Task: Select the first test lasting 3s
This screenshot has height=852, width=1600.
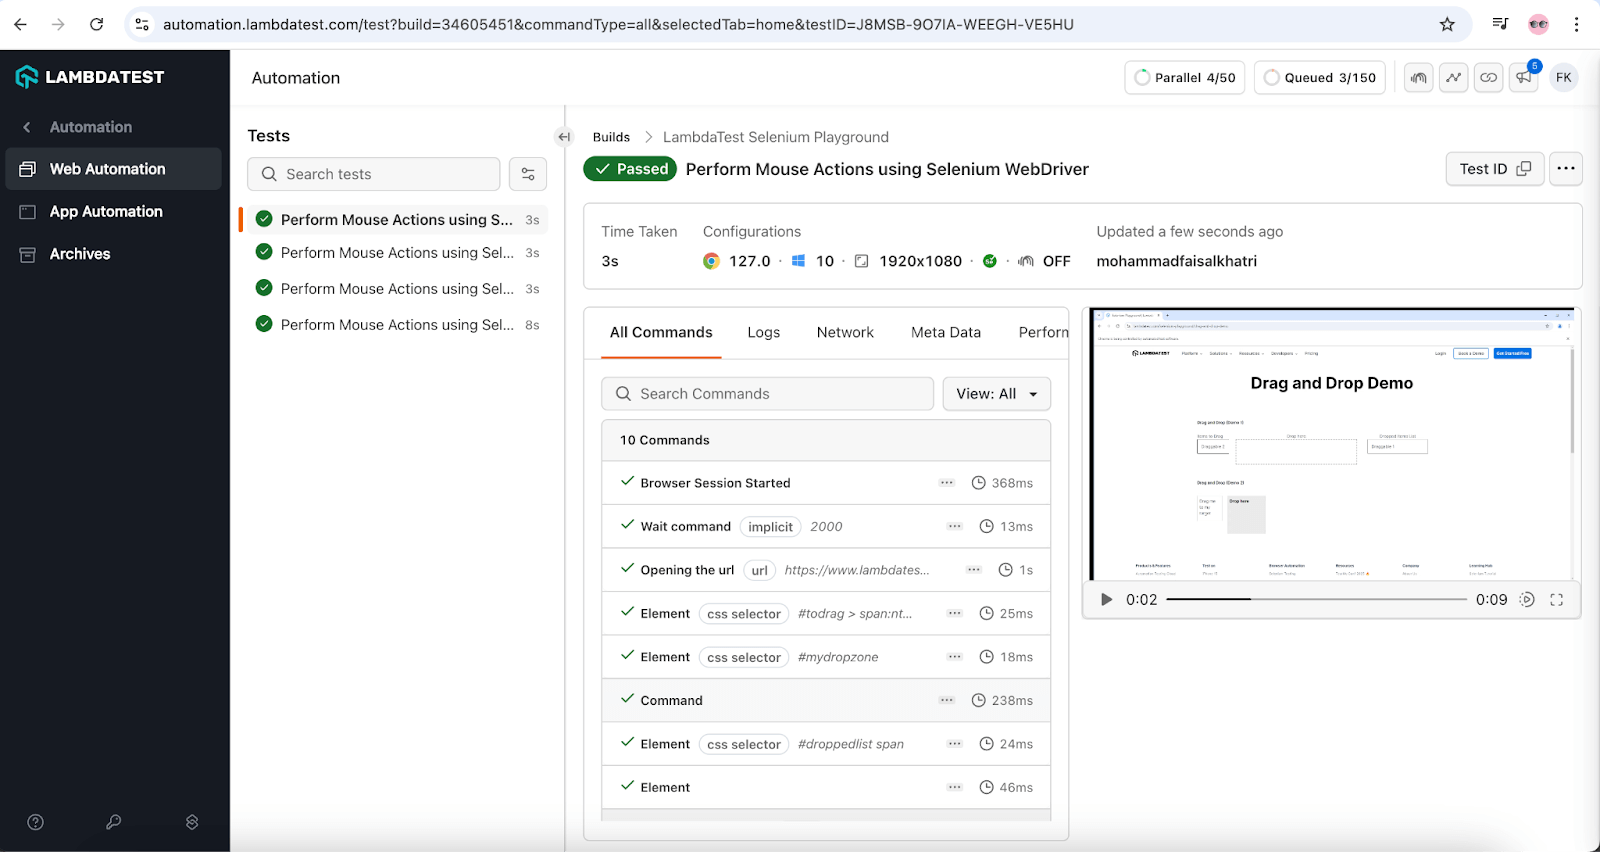Action: [394, 220]
